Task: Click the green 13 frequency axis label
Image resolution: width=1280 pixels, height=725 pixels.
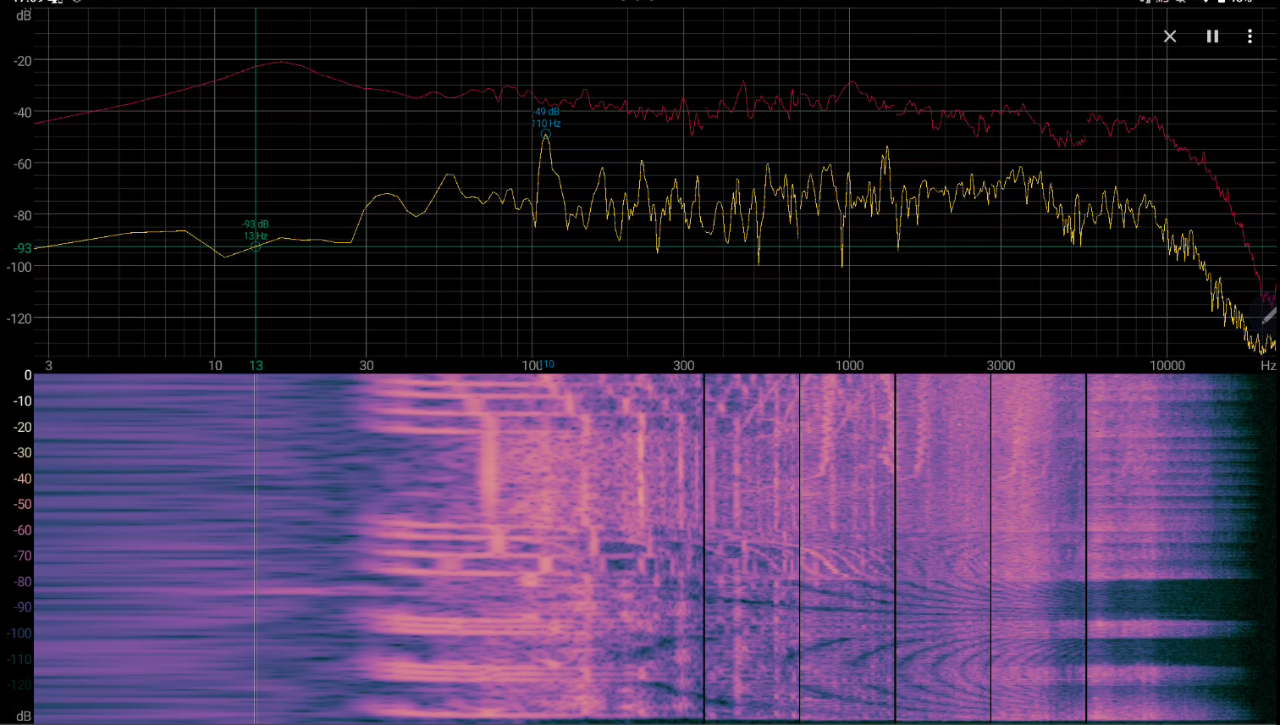Action: pos(256,366)
